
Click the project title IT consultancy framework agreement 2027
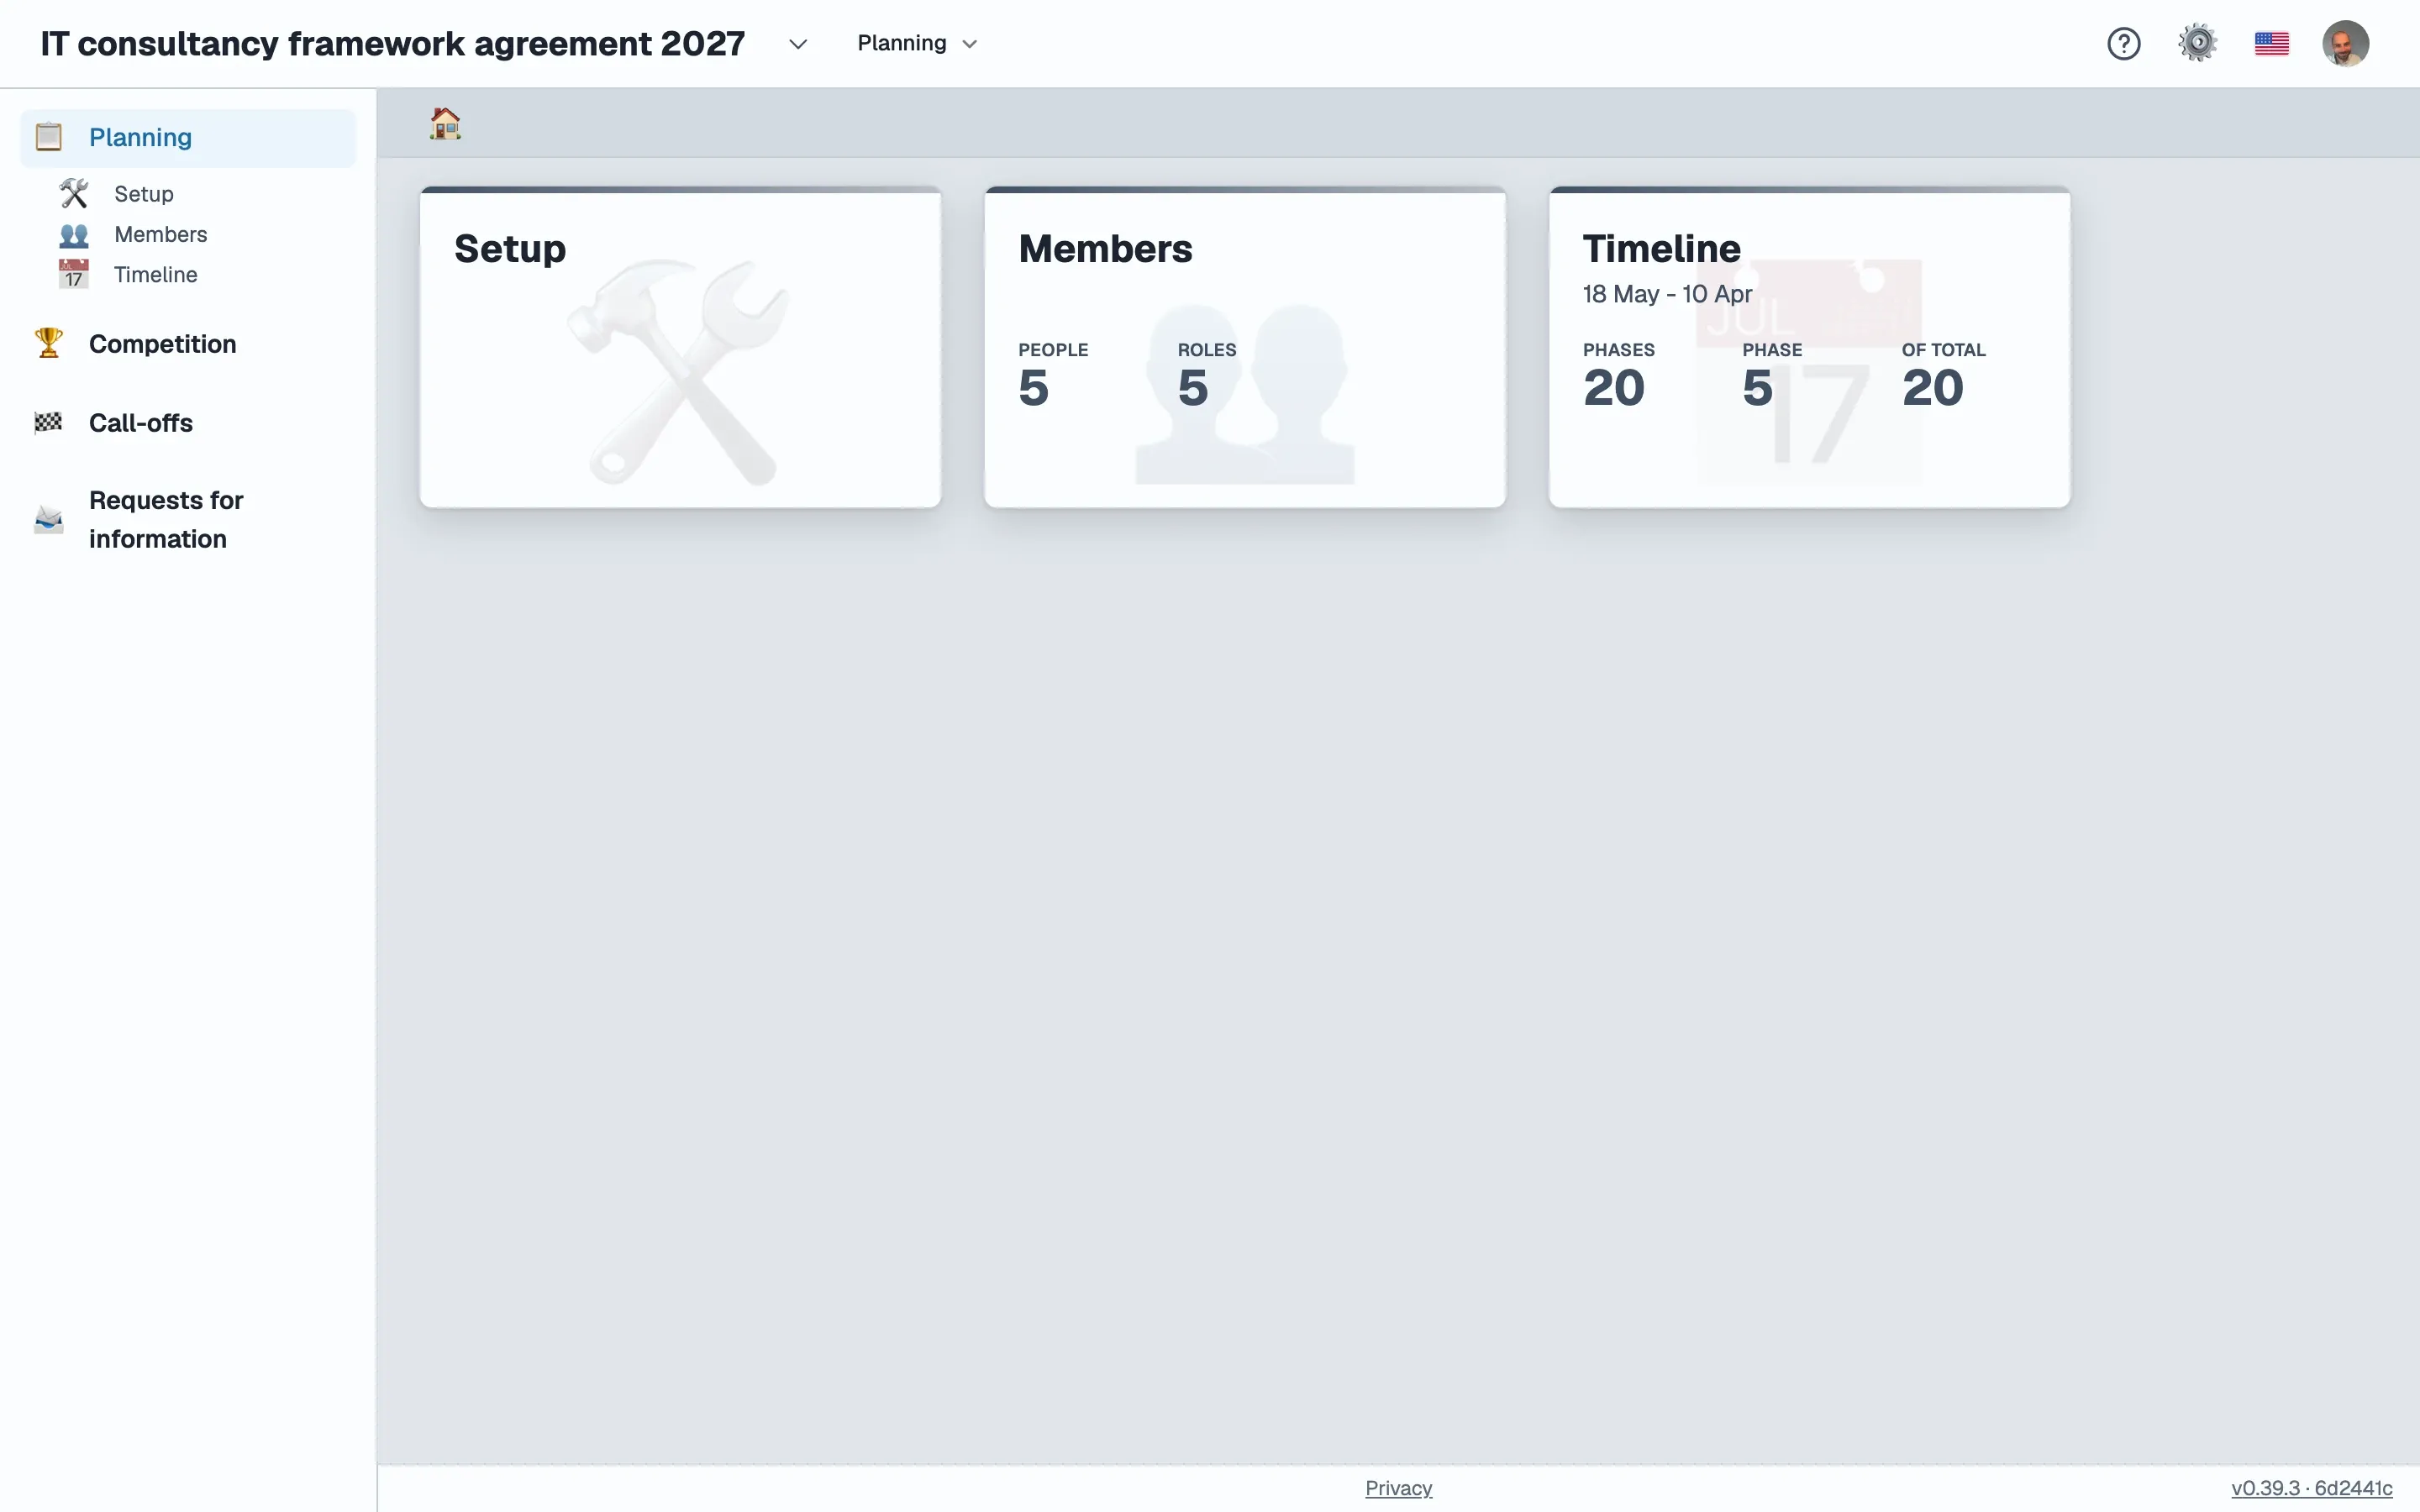click(x=393, y=44)
